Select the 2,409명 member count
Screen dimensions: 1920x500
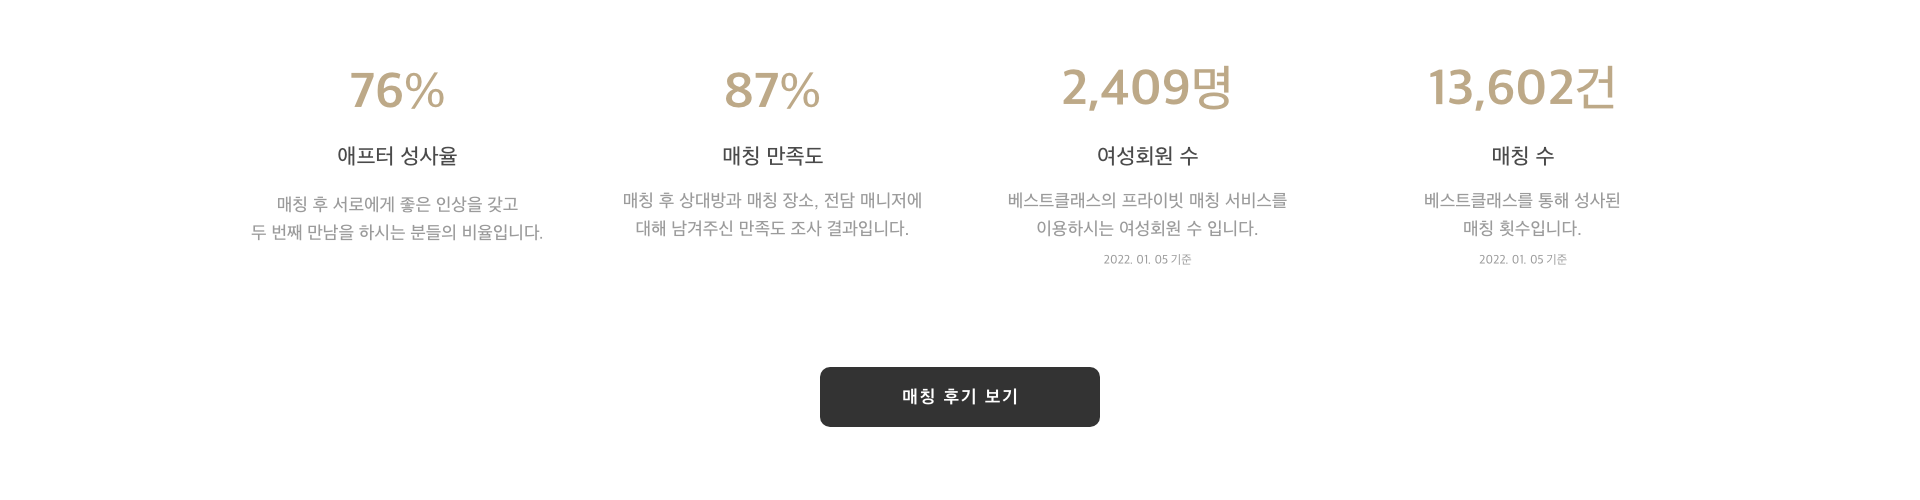(1147, 87)
